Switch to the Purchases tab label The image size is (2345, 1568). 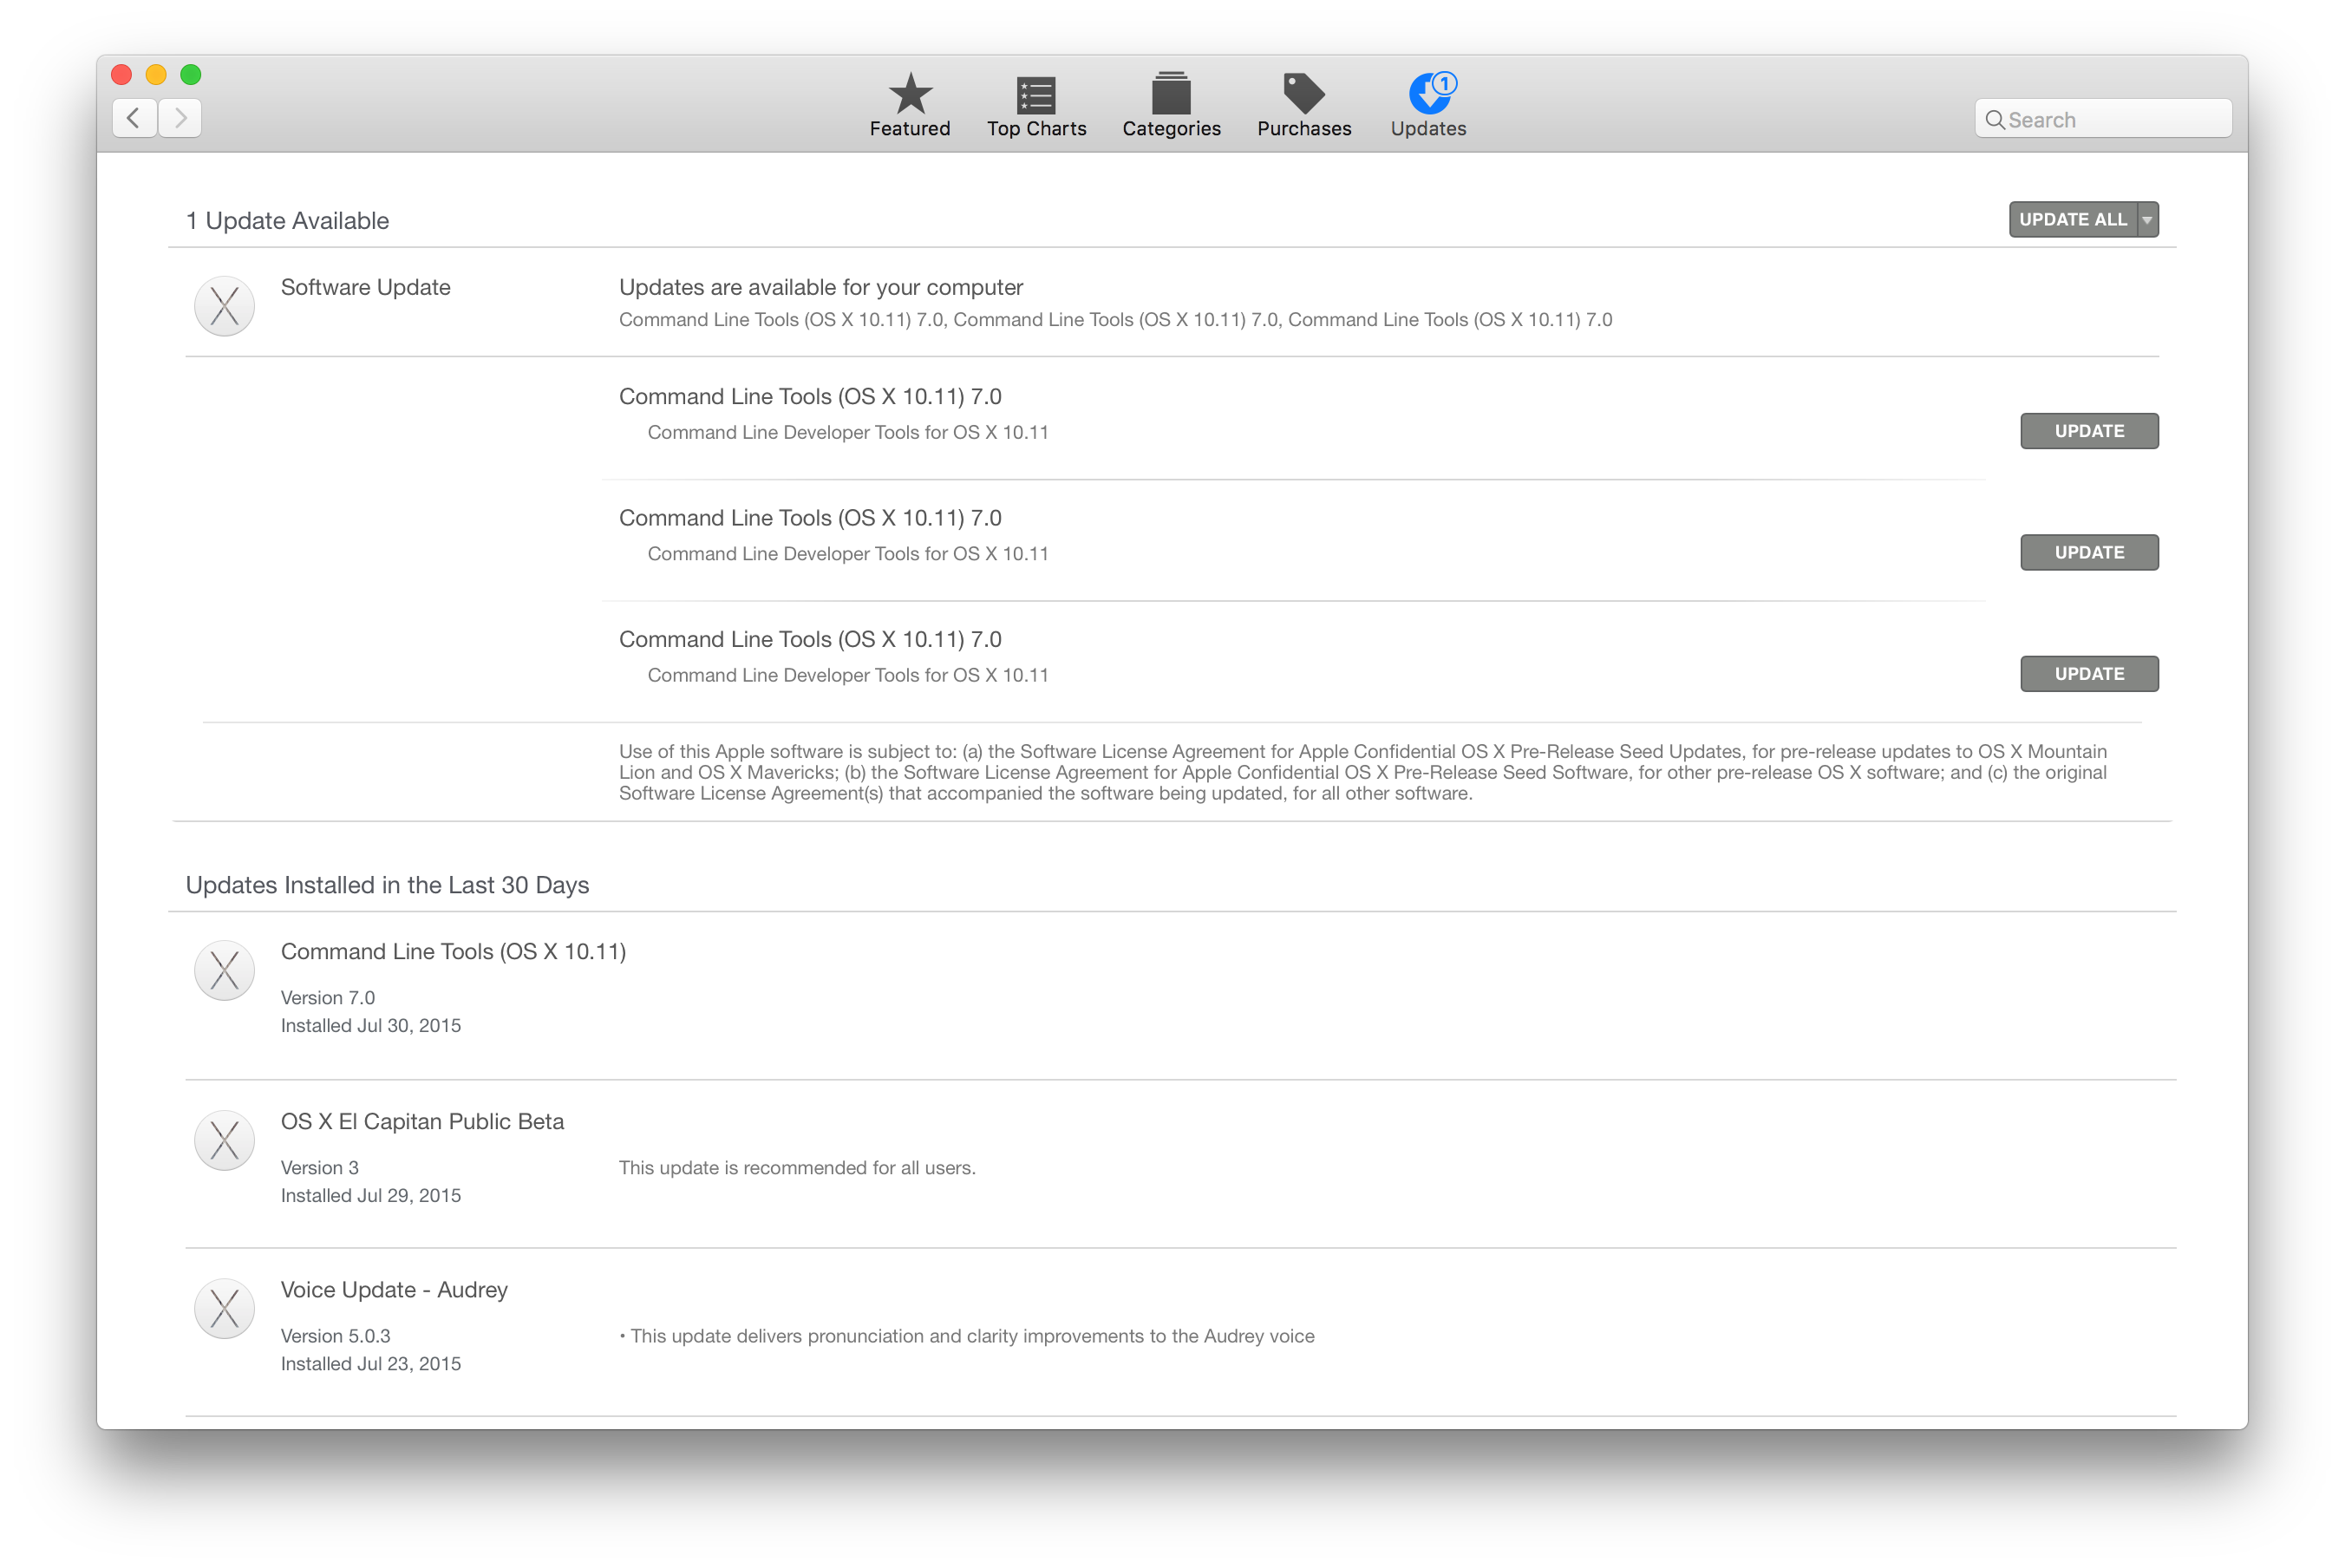(1304, 129)
